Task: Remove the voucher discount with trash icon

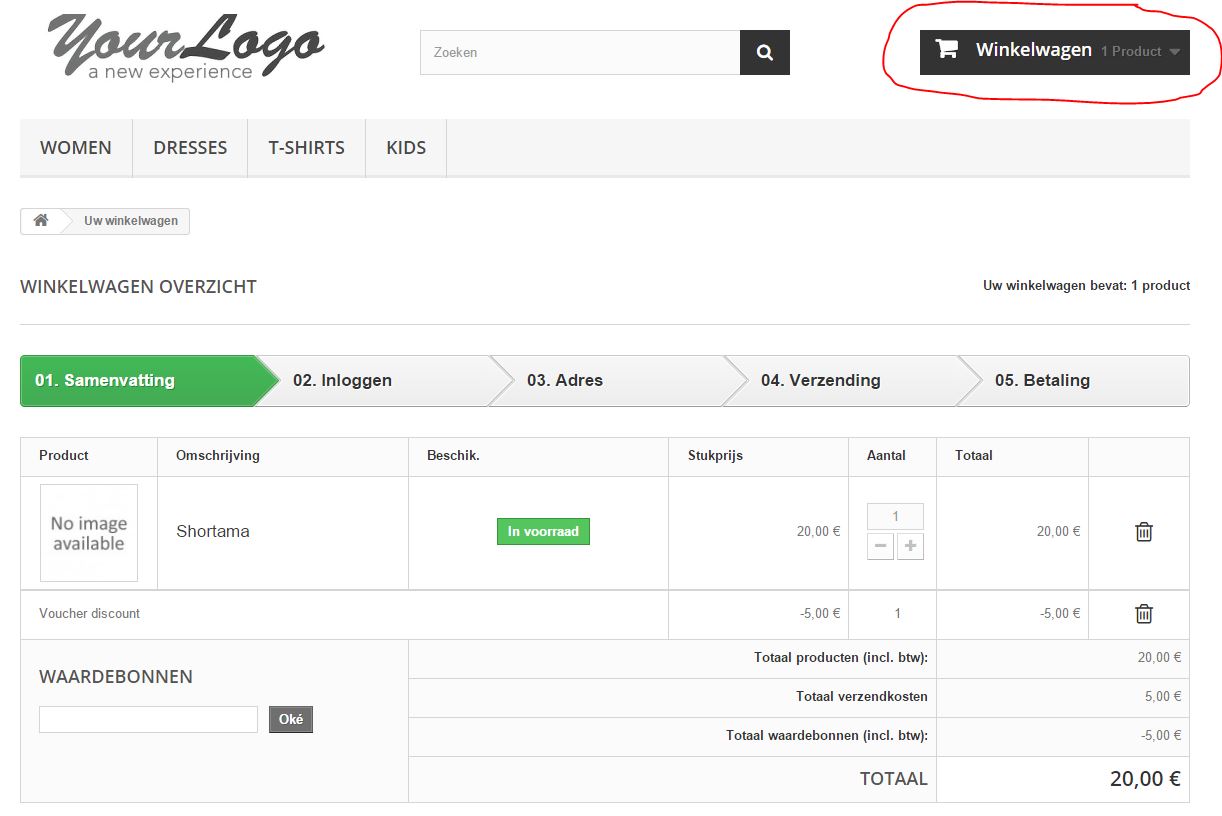Action: tap(1144, 614)
